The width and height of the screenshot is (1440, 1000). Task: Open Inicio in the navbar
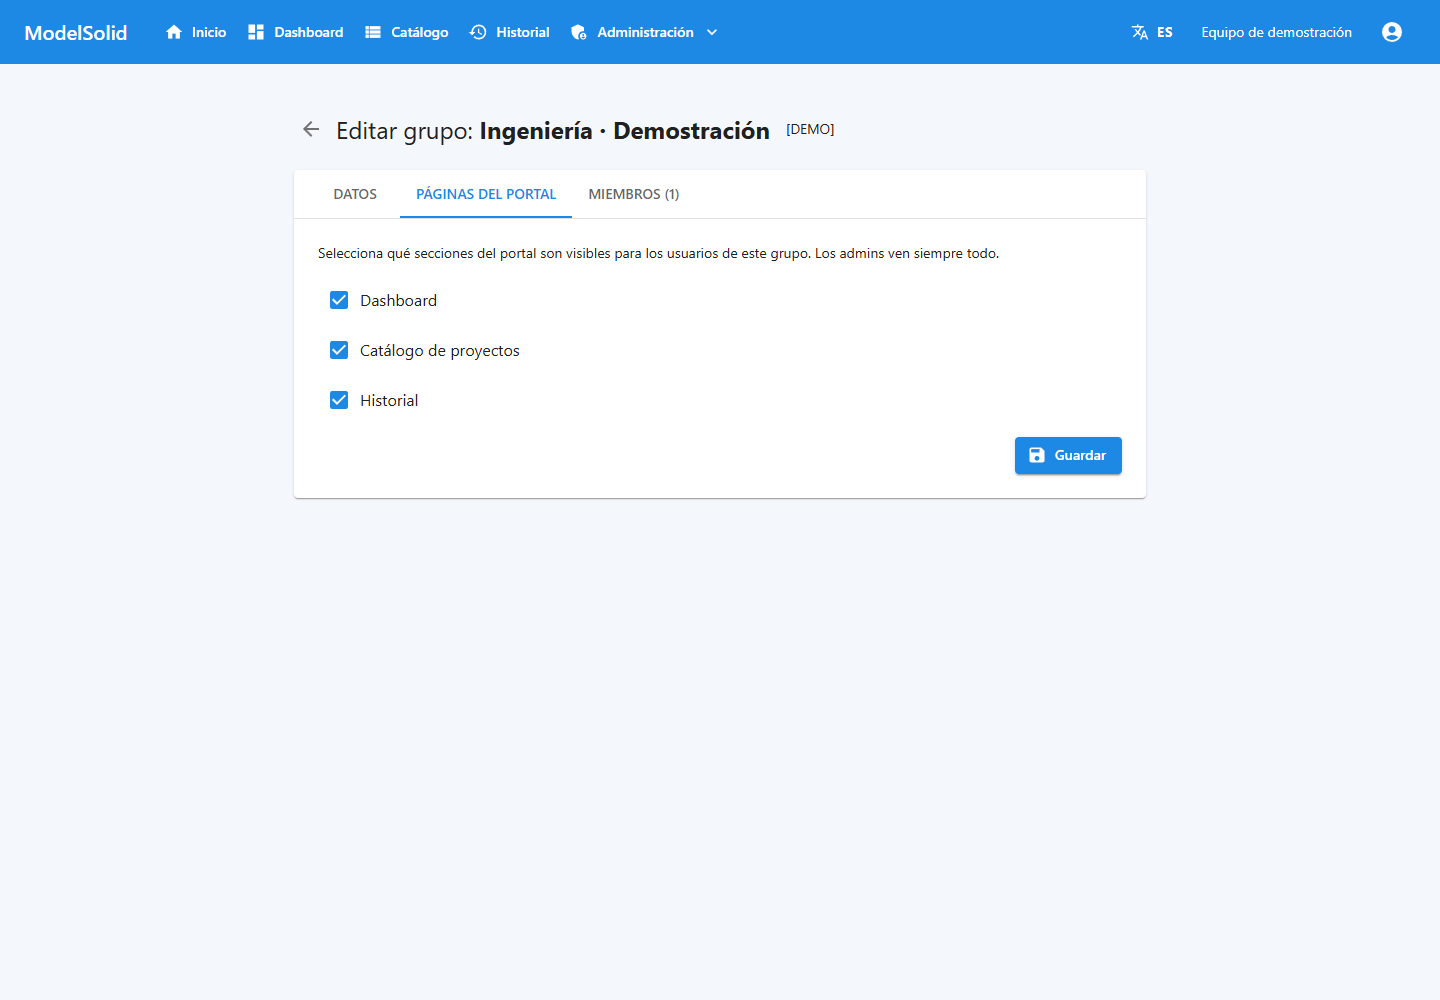209,32
